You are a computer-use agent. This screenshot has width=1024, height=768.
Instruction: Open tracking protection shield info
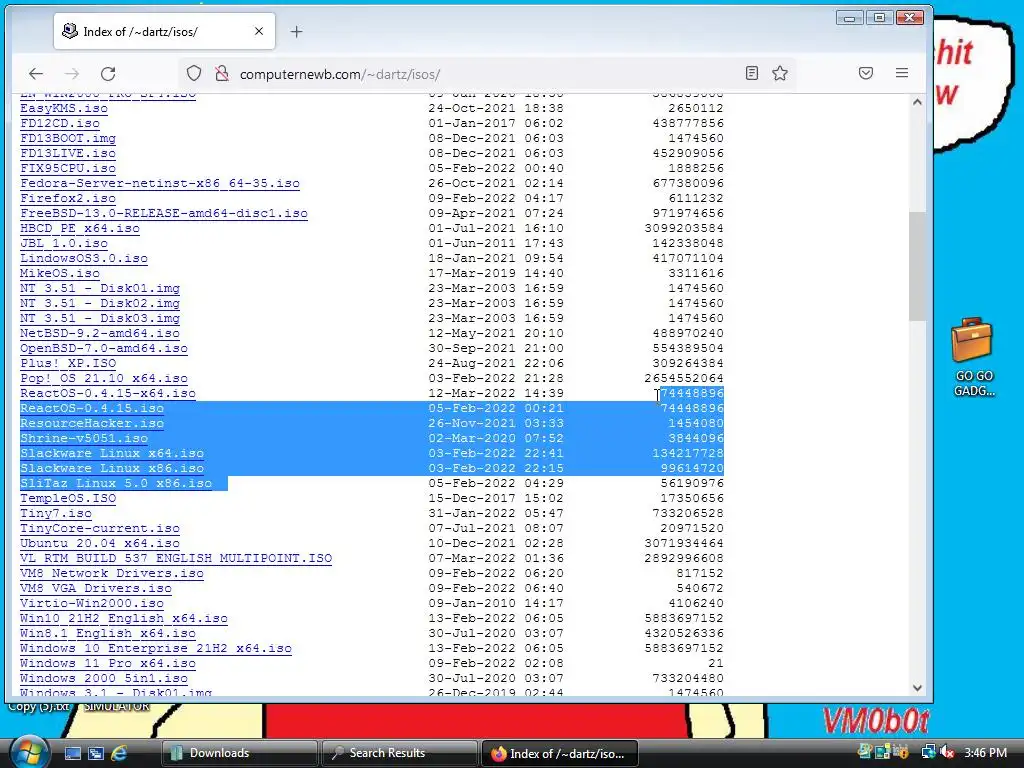point(194,73)
